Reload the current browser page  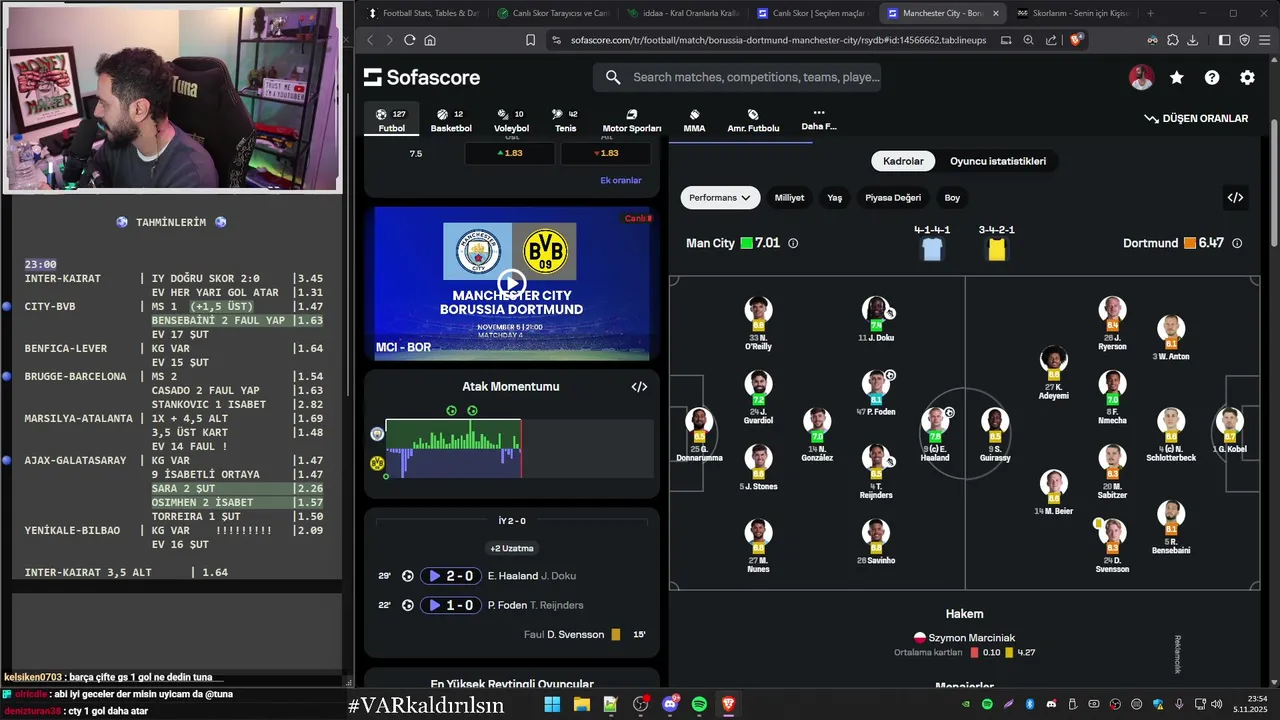point(409,40)
